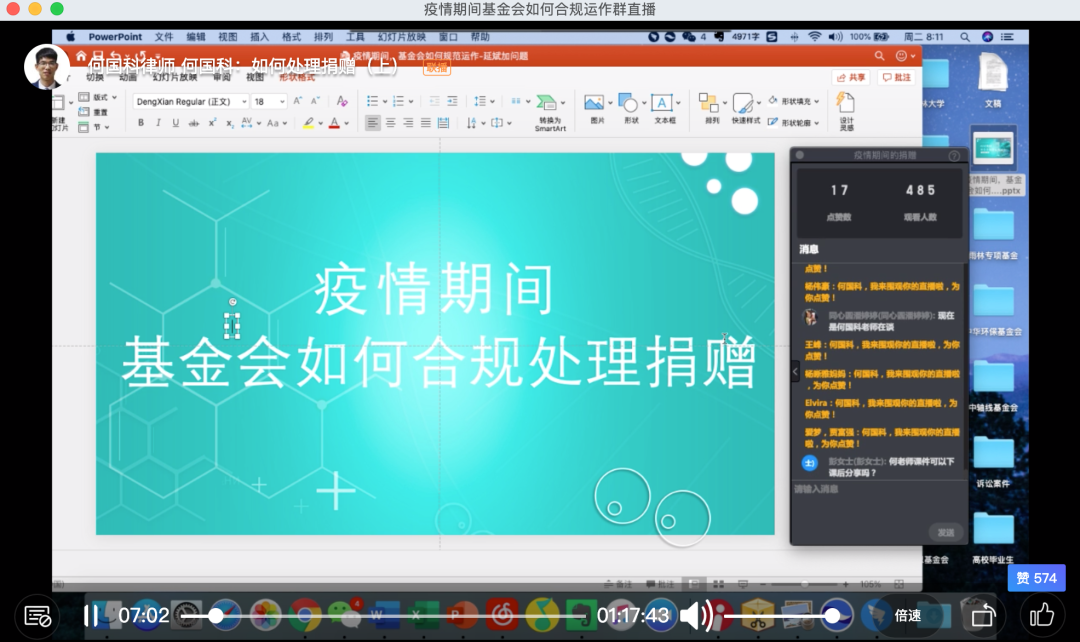Rotate the video with rotate icon

pos(983,615)
